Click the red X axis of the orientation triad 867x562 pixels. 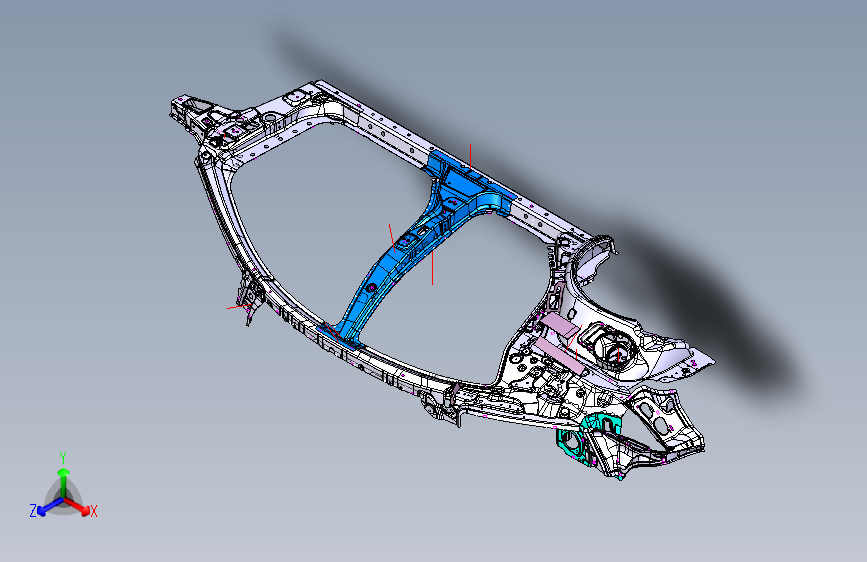(x=78, y=506)
